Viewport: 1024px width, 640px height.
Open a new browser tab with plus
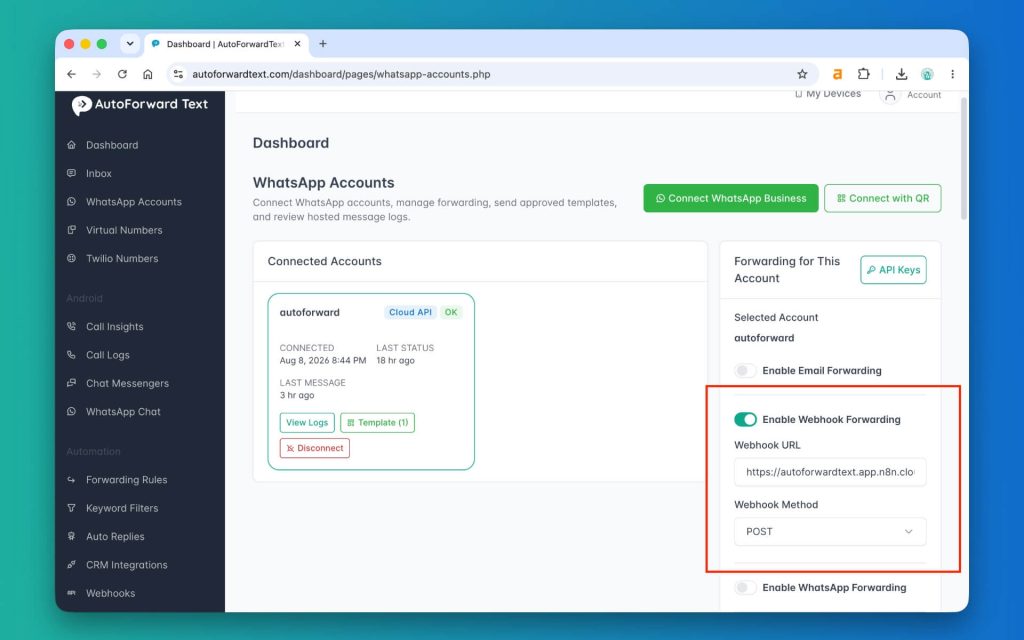click(323, 44)
